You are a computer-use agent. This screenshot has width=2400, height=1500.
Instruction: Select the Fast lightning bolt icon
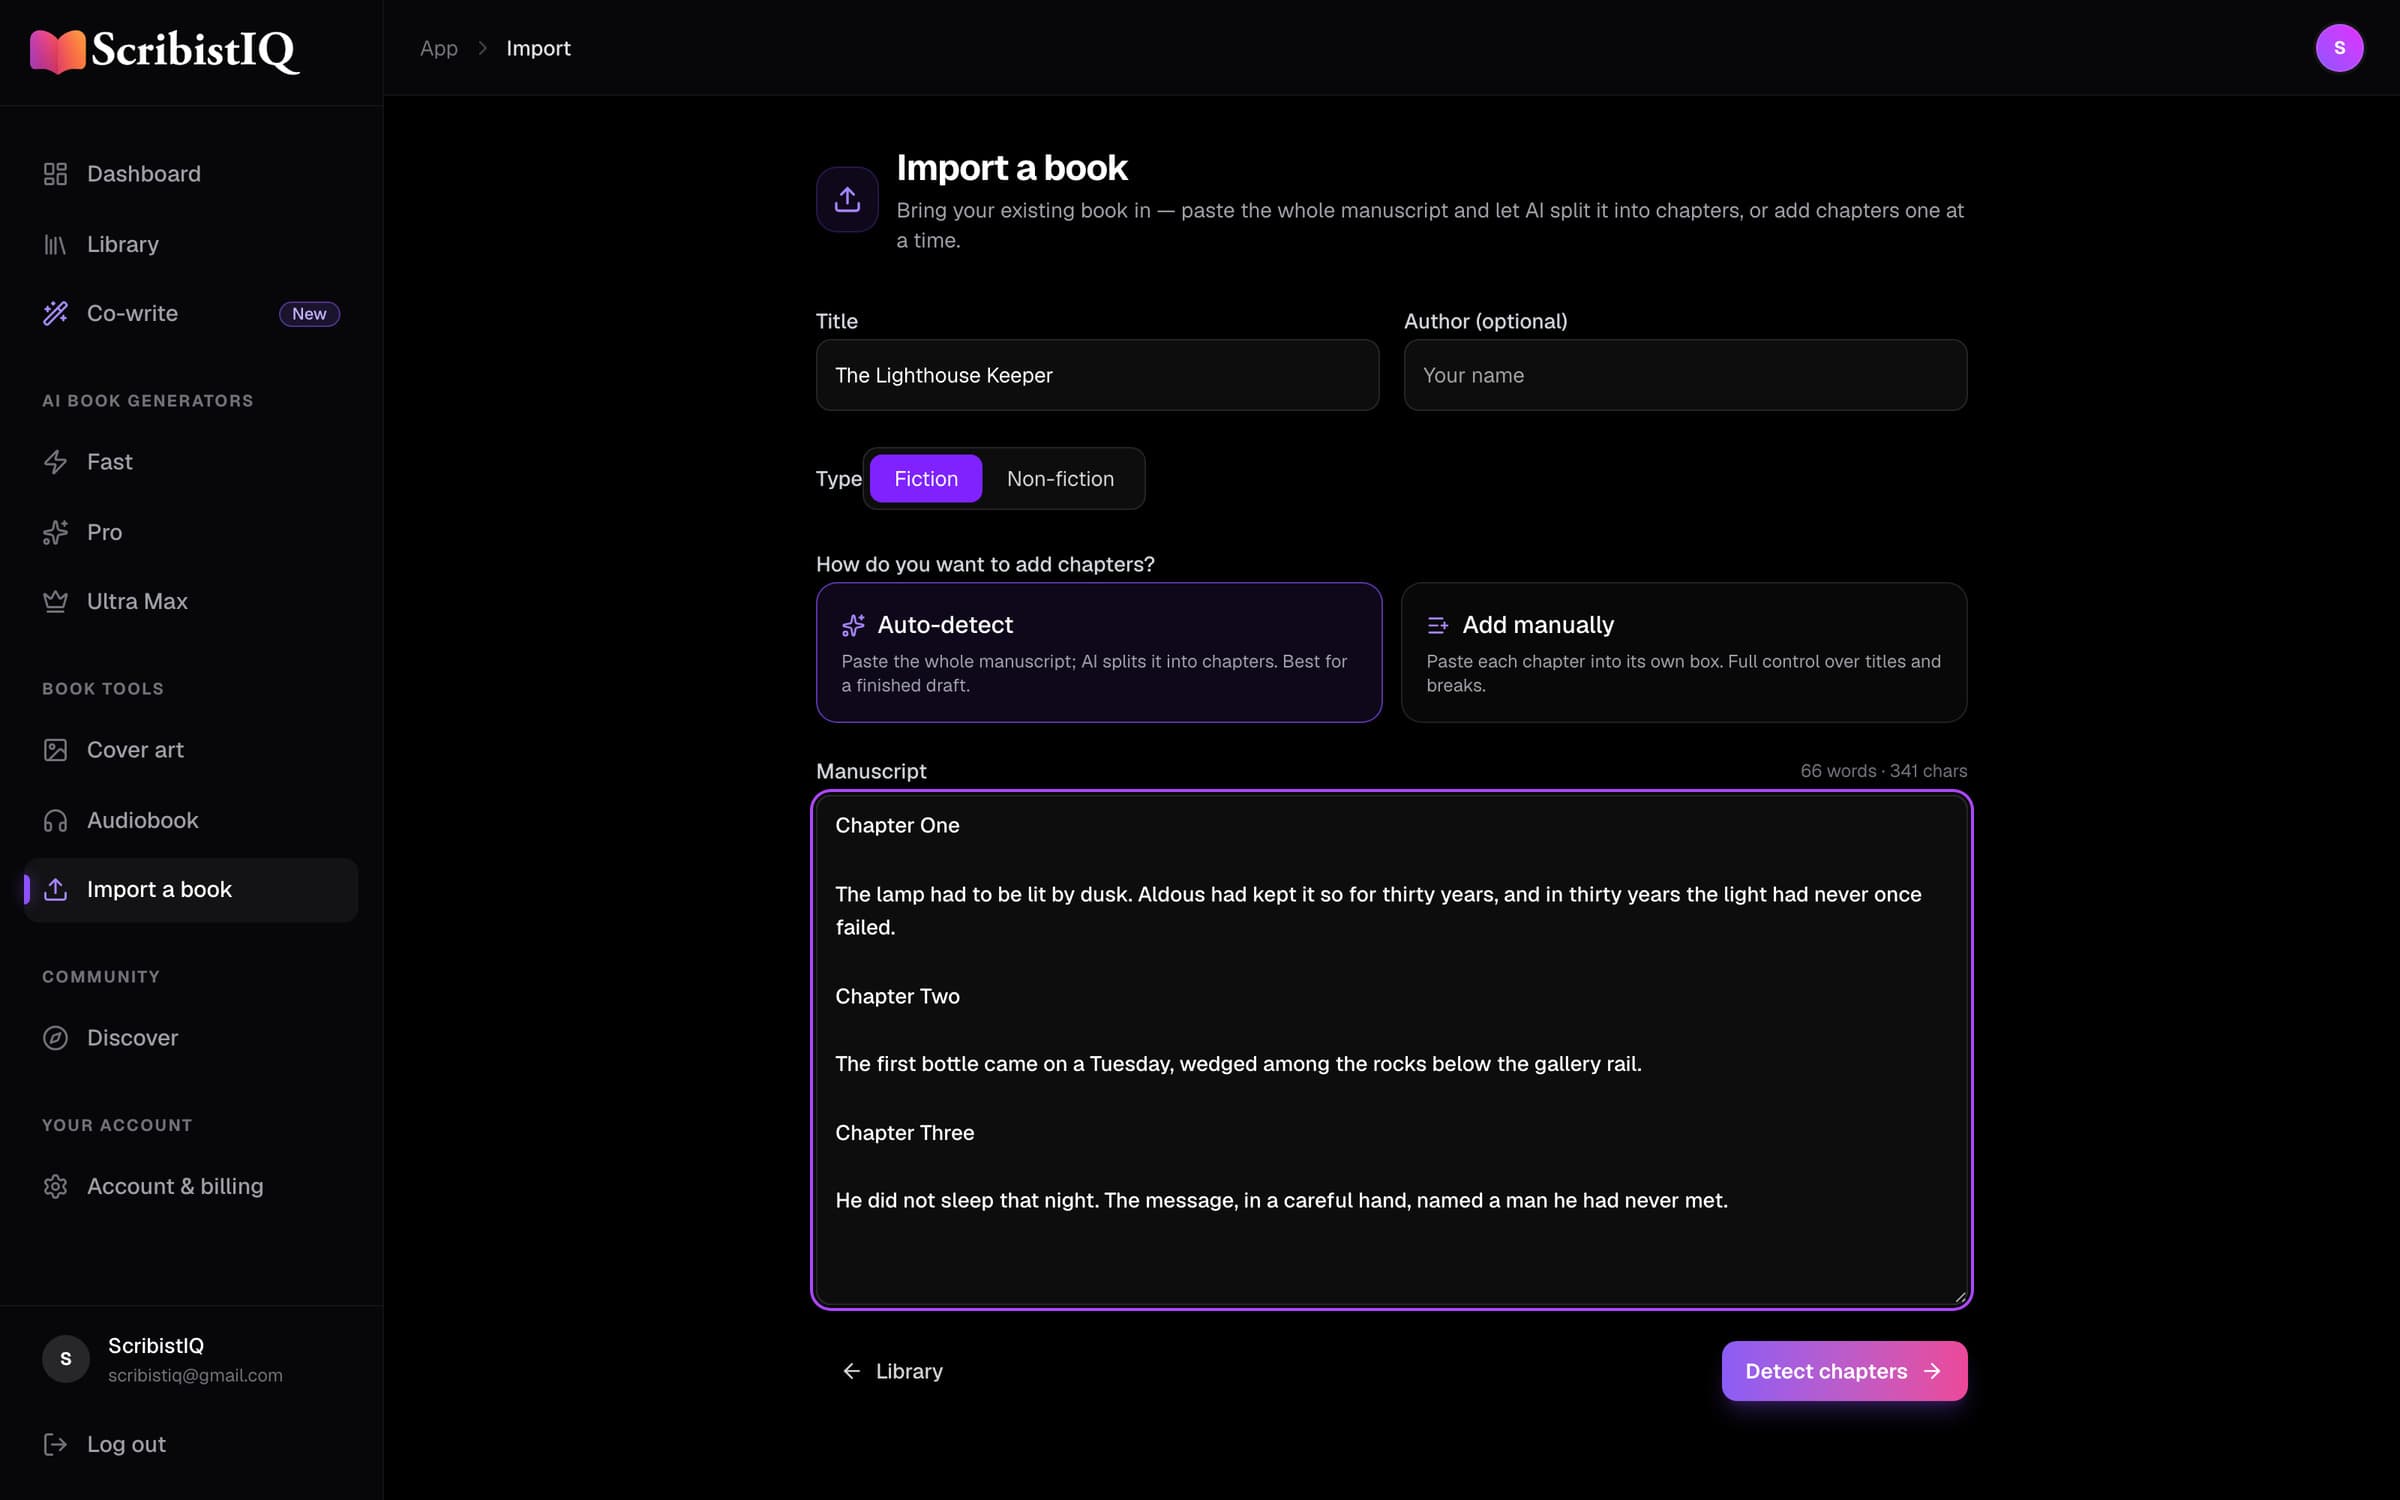pos(55,462)
